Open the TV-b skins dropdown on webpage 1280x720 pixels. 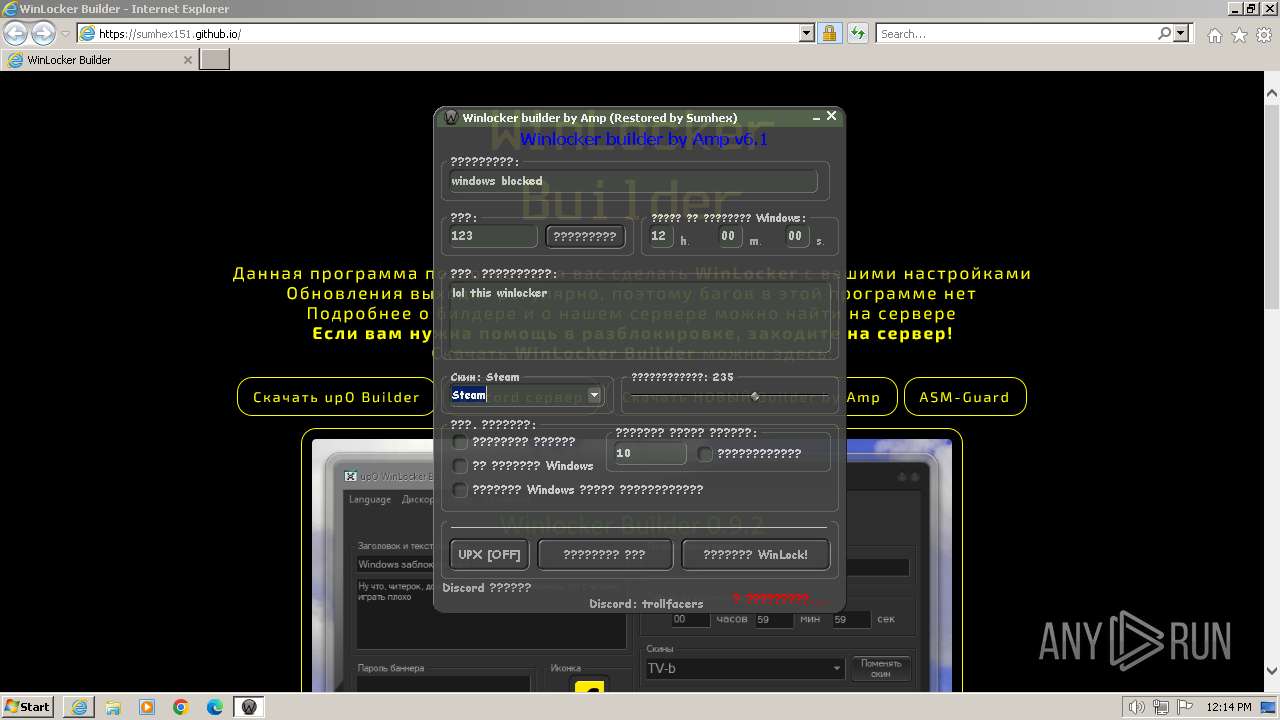coord(837,669)
